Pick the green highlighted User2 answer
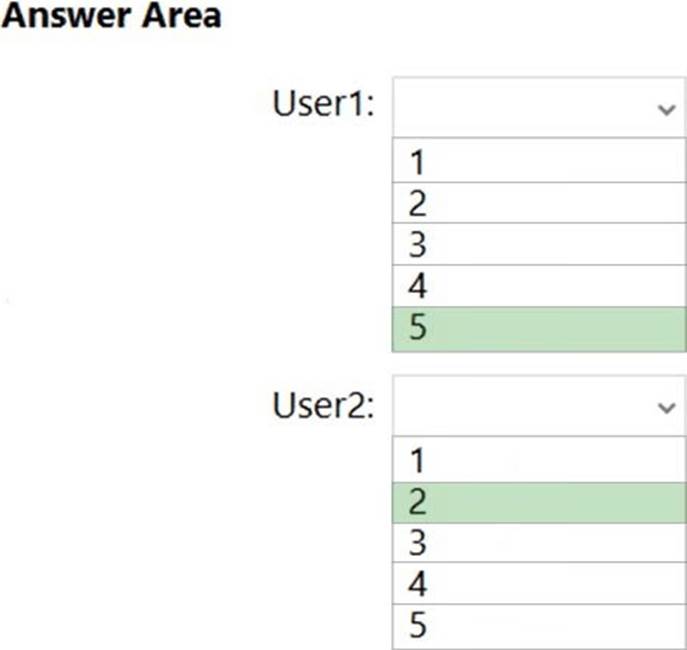Image resolution: width=687 pixels, height=650 pixels. click(538, 501)
